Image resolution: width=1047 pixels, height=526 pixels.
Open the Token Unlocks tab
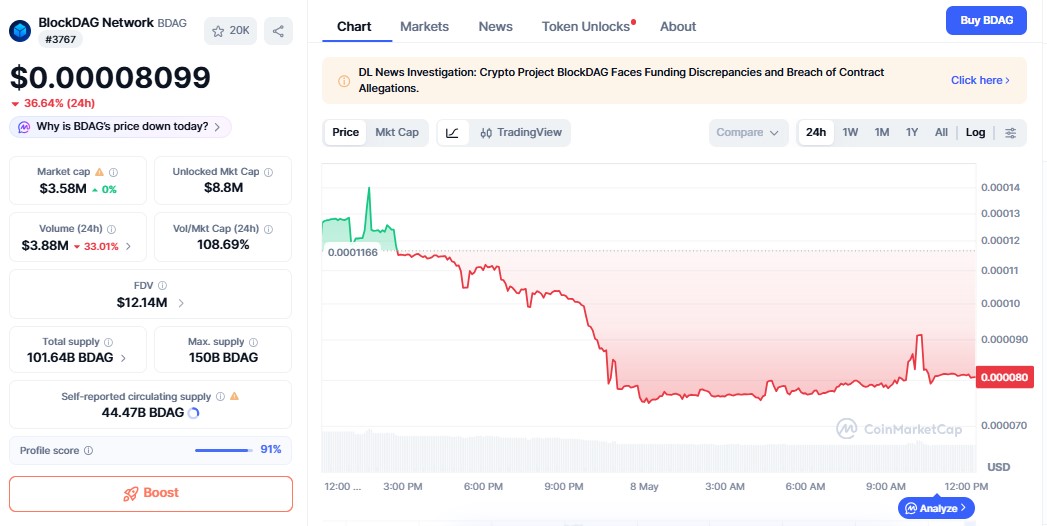[586, 27]
